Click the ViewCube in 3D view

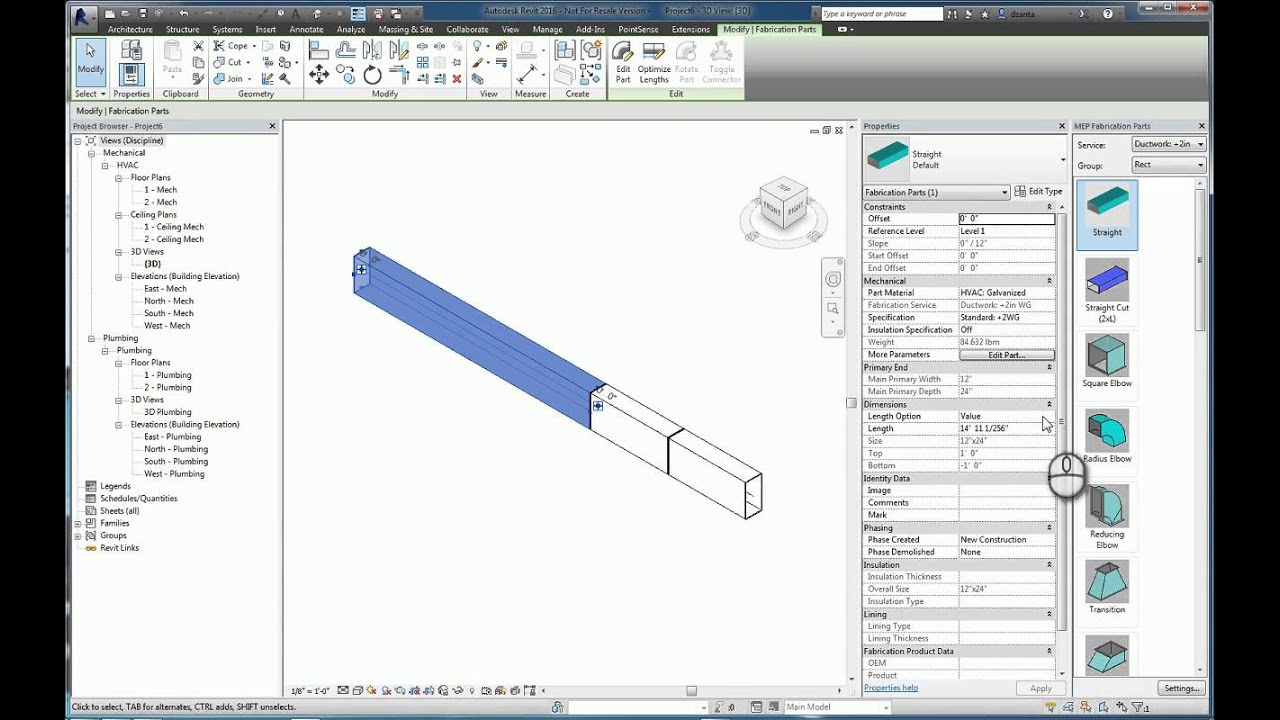[x=784, y=203]
